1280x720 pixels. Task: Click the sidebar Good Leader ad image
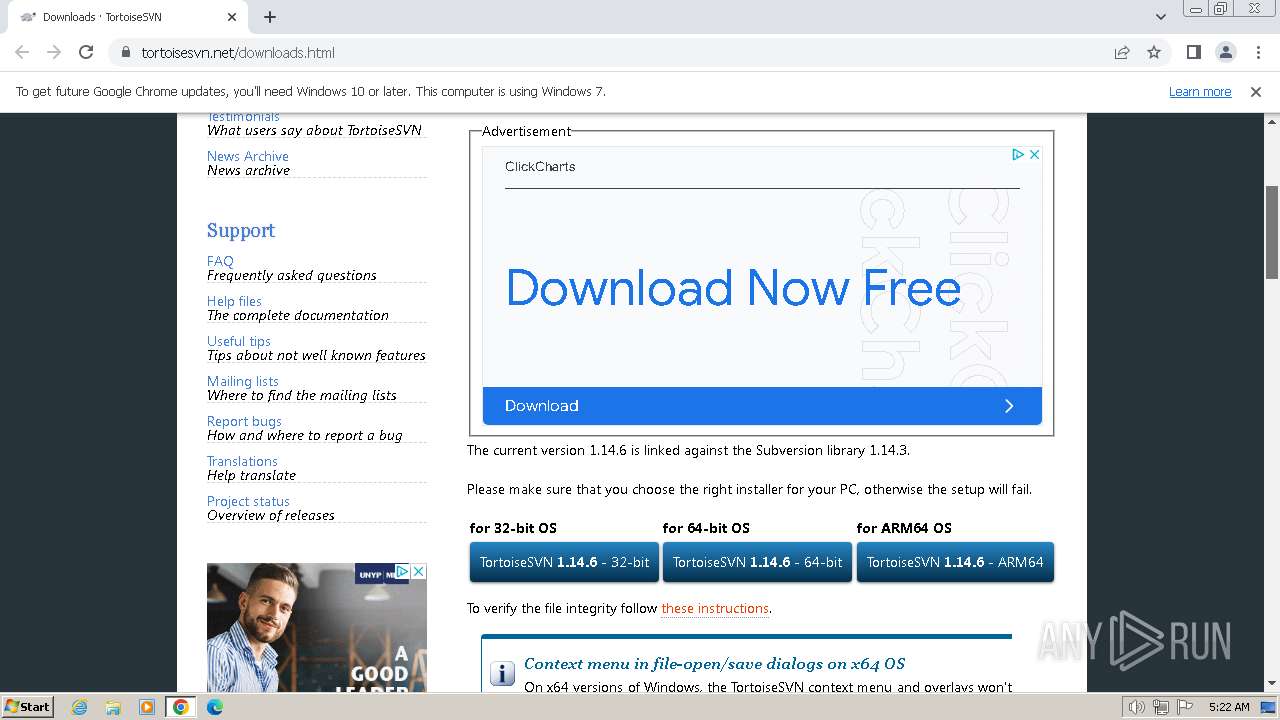tap(316, 627)
